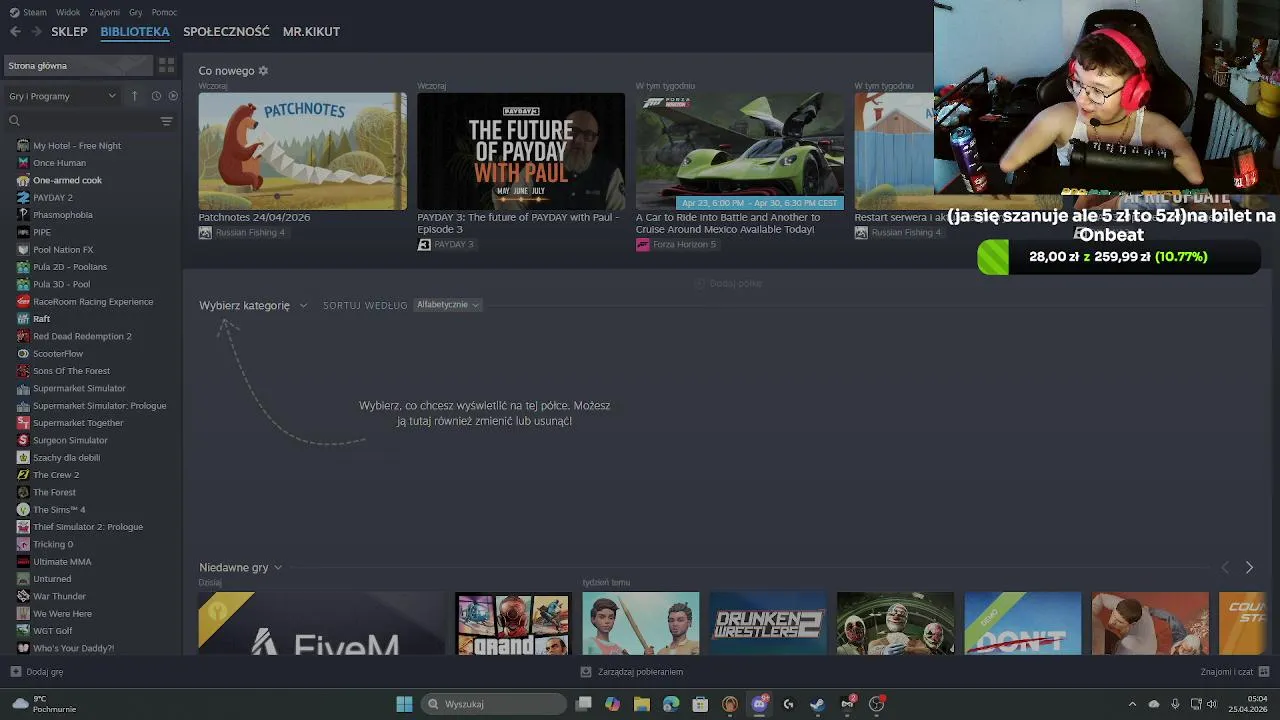1280x720 pixels.
Task: Open the Pomoc menu
Action: click(x=164, y=12)
